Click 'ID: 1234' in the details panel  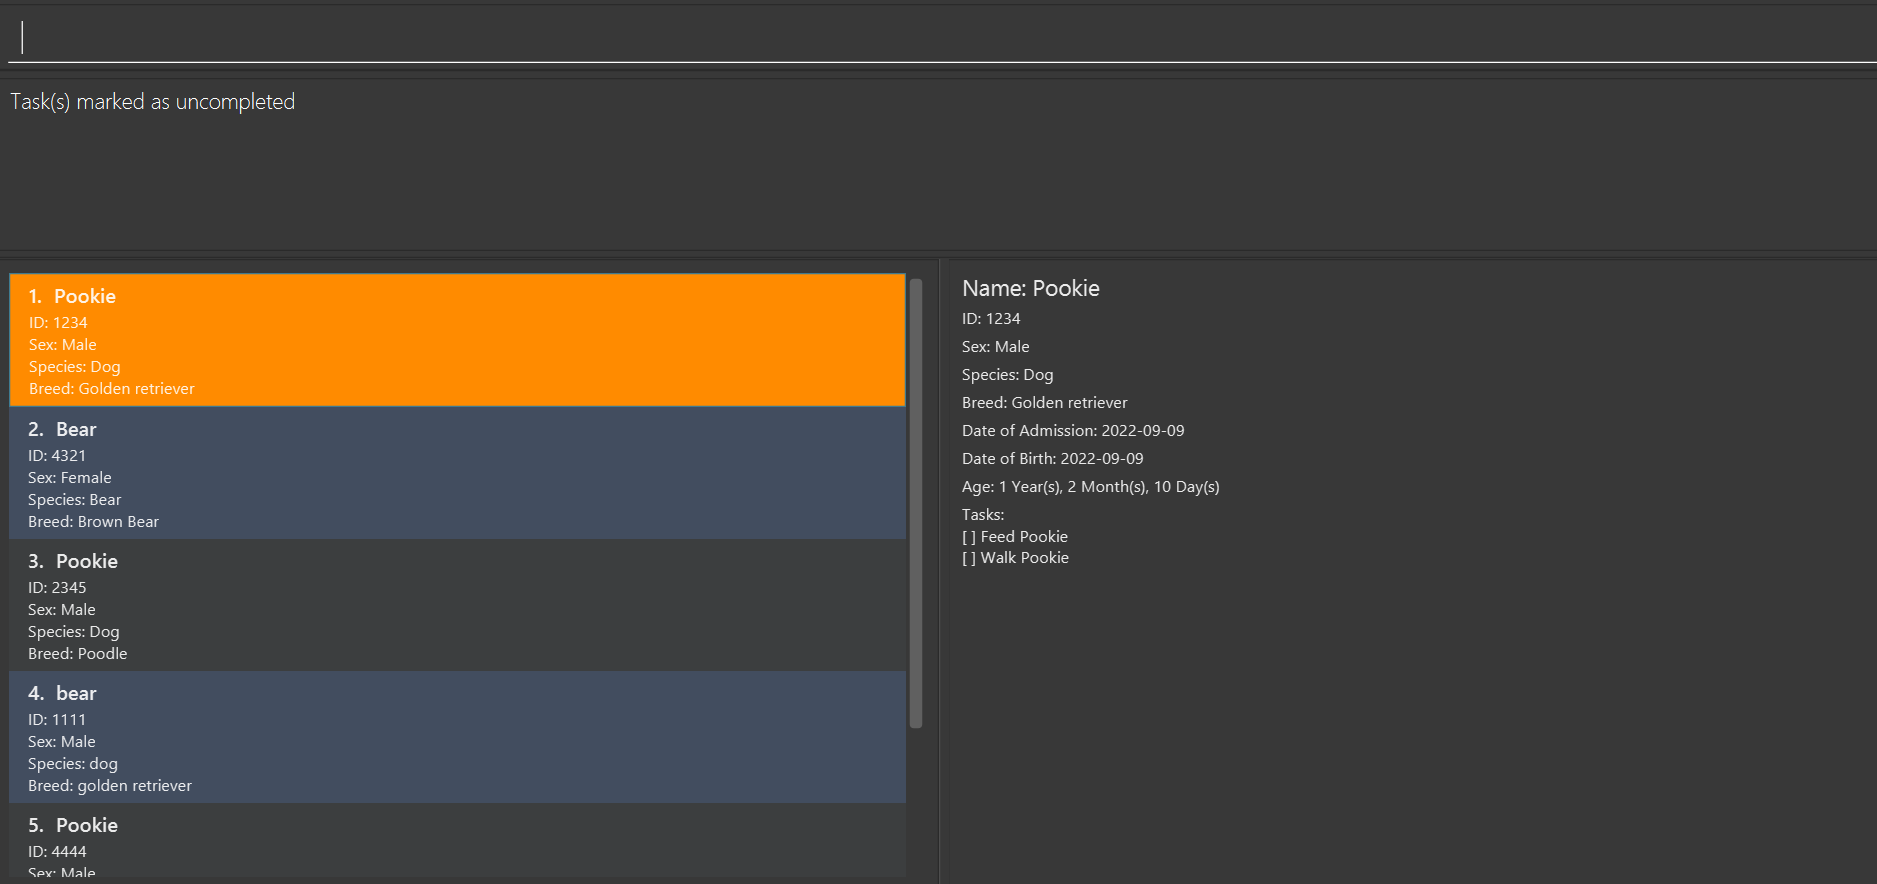[991, 319]
